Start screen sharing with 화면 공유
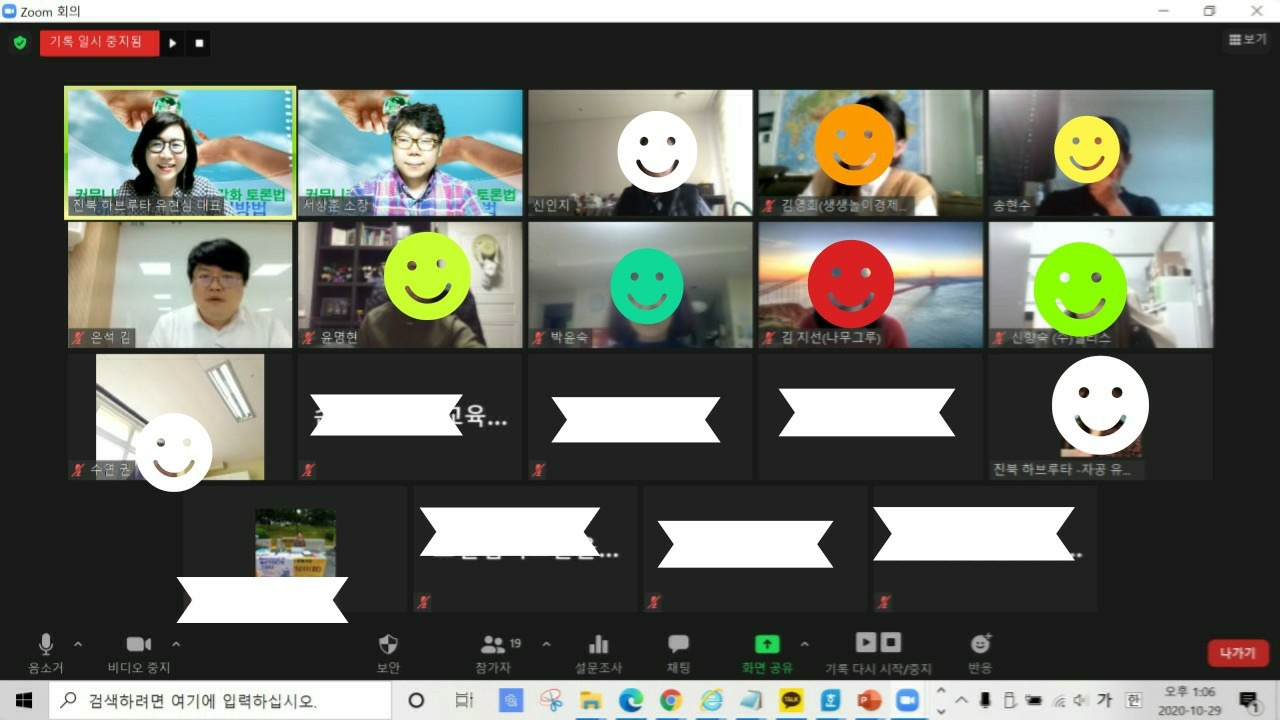 coord(767,654)
